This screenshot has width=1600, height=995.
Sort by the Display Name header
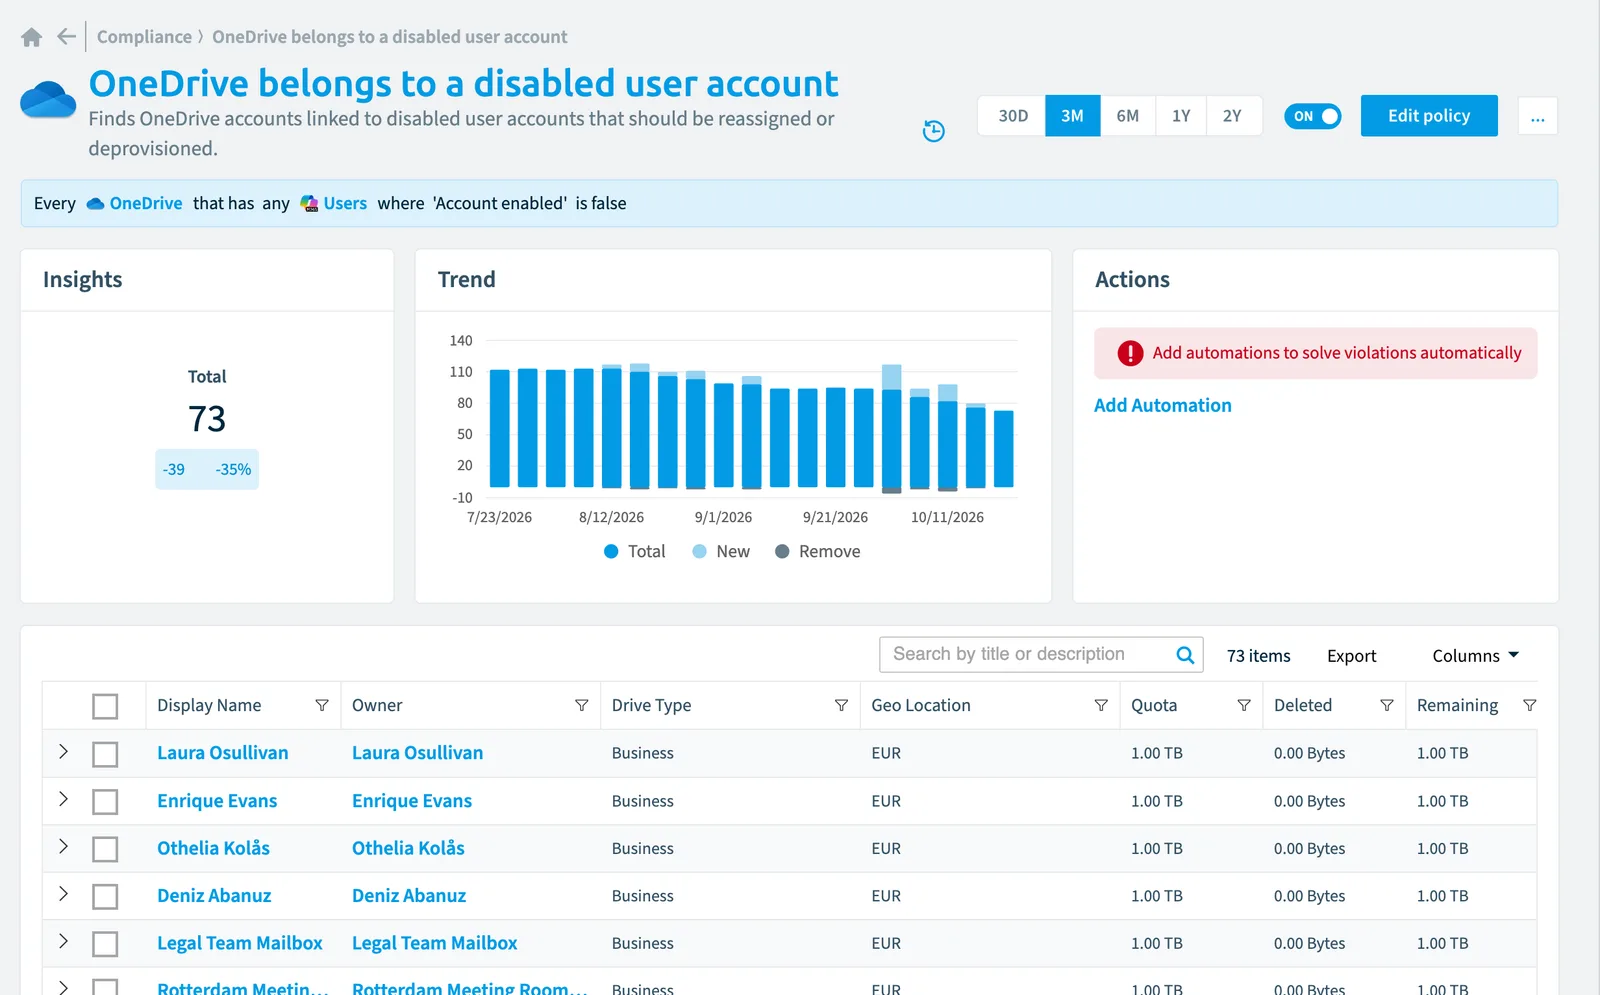pos(209,706)
